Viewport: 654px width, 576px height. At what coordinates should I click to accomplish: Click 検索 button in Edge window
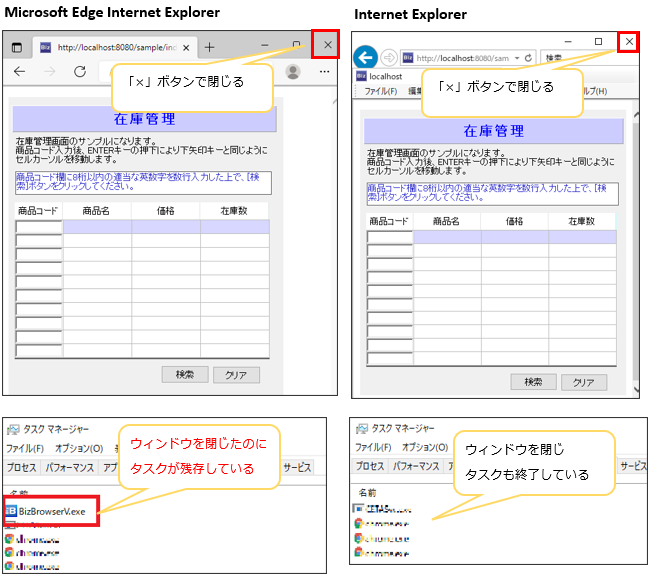coord(185,375)
